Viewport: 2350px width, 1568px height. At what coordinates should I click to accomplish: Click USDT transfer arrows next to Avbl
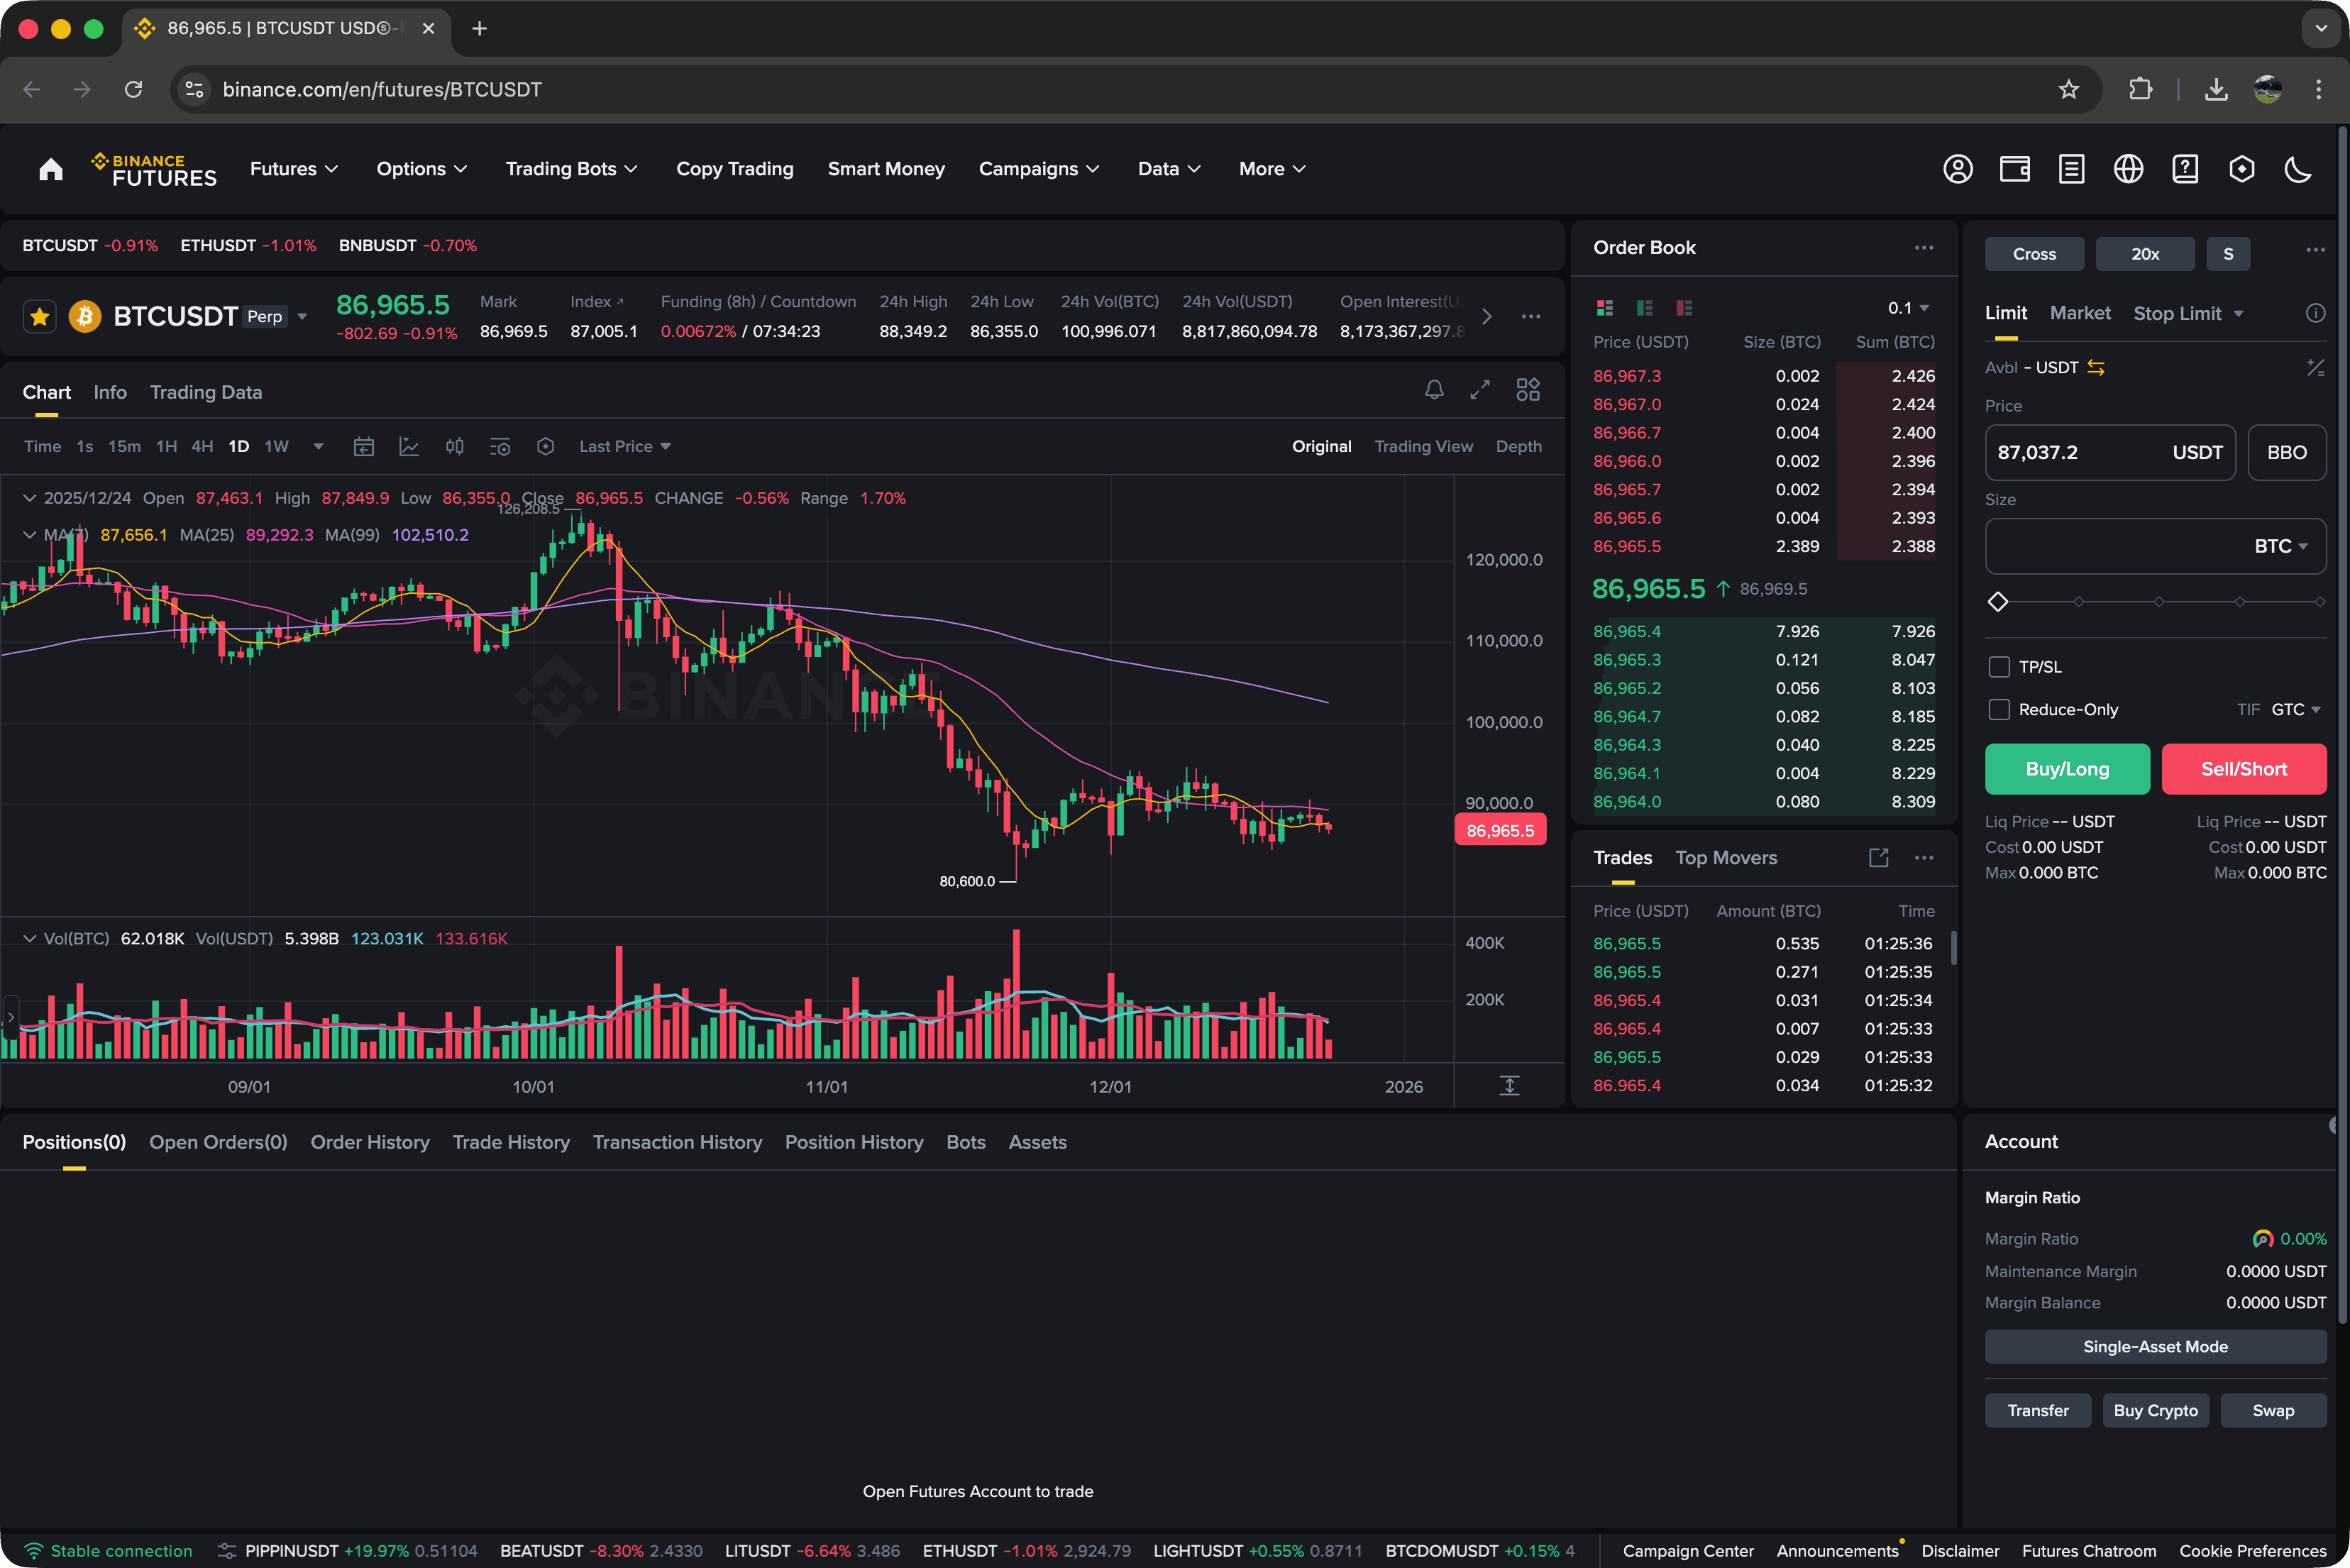[x=2096, y=368]
